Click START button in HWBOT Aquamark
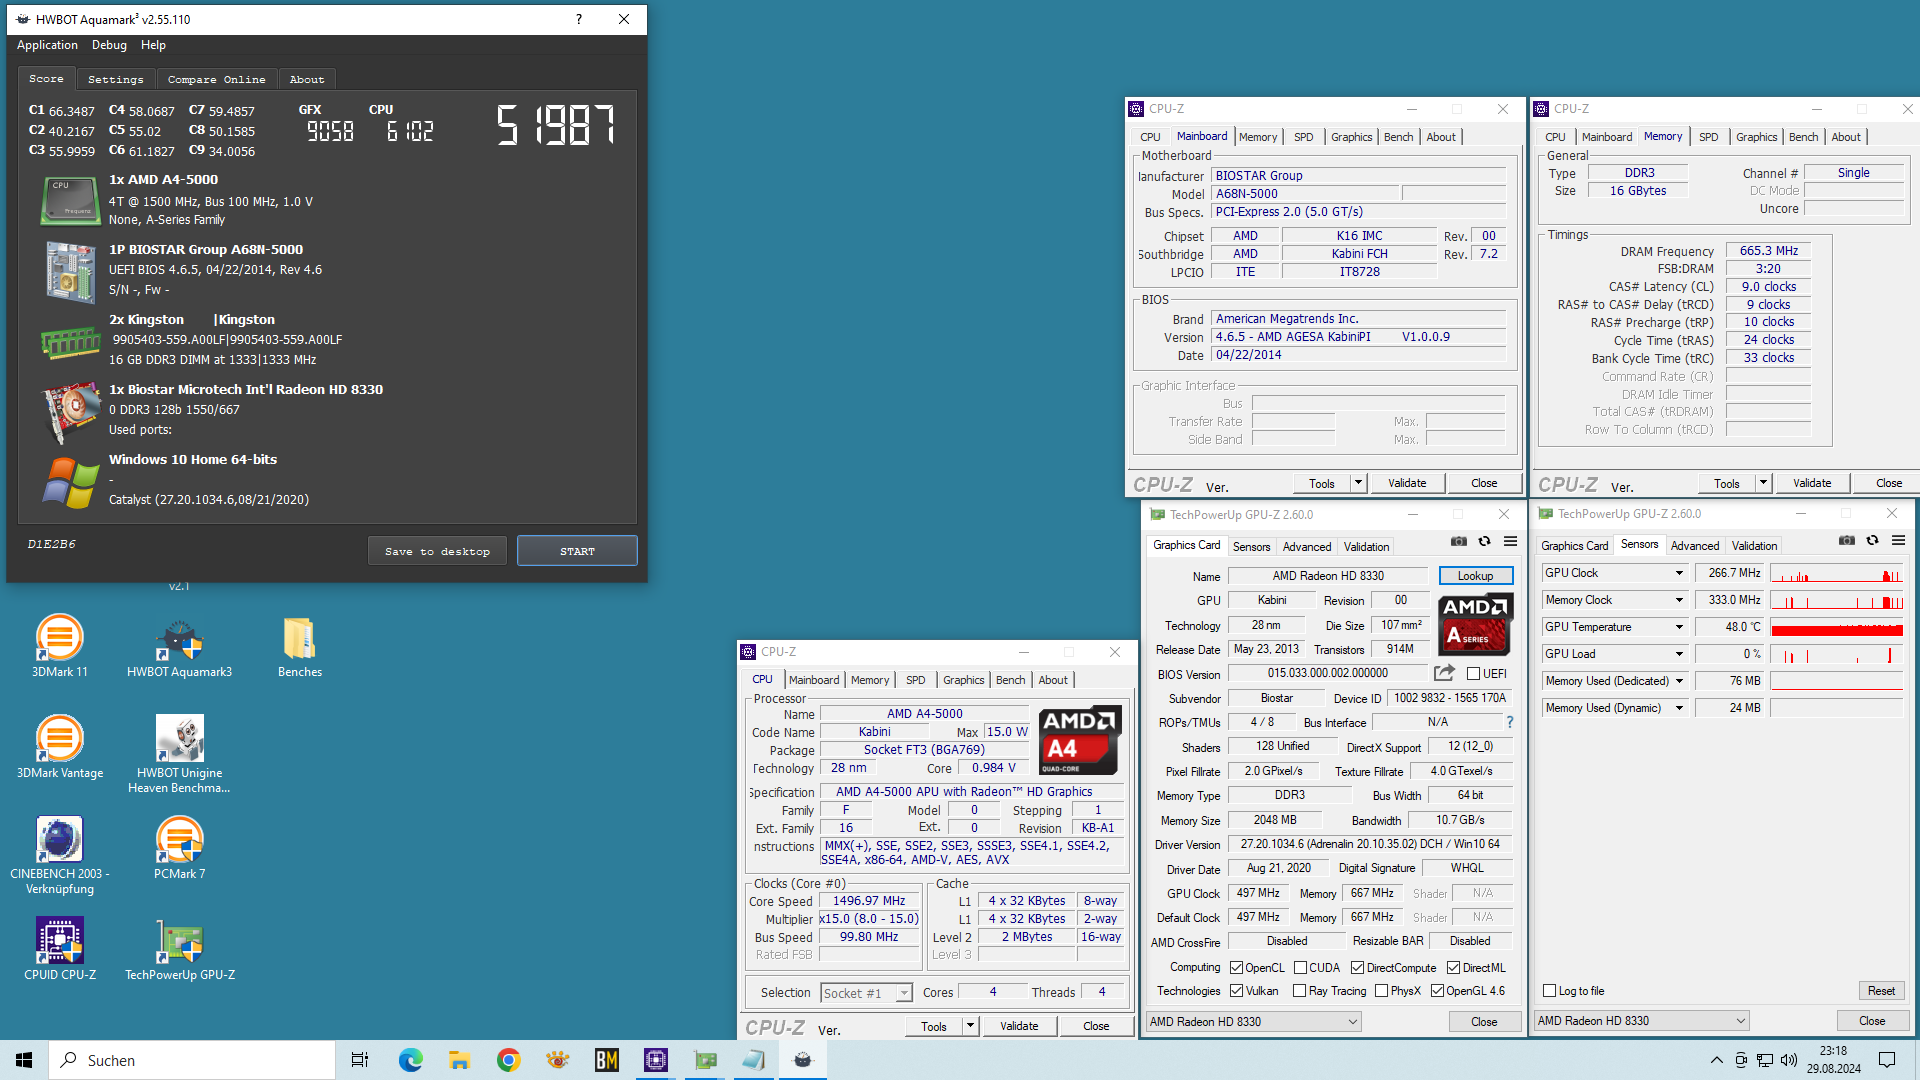This screenshot has width=1920, height=1080. (577, 551)
